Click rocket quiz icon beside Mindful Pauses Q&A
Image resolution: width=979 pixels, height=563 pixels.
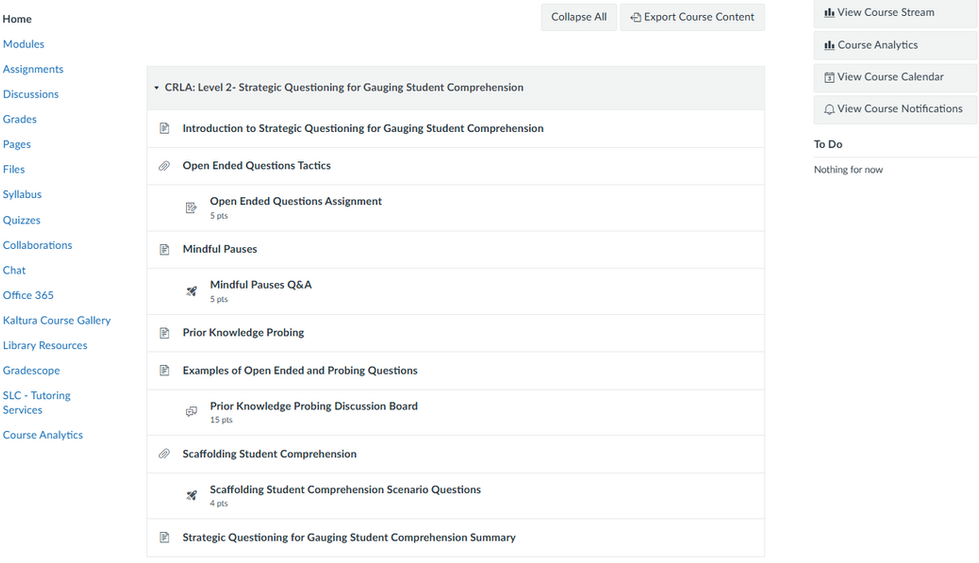[191, 291]
